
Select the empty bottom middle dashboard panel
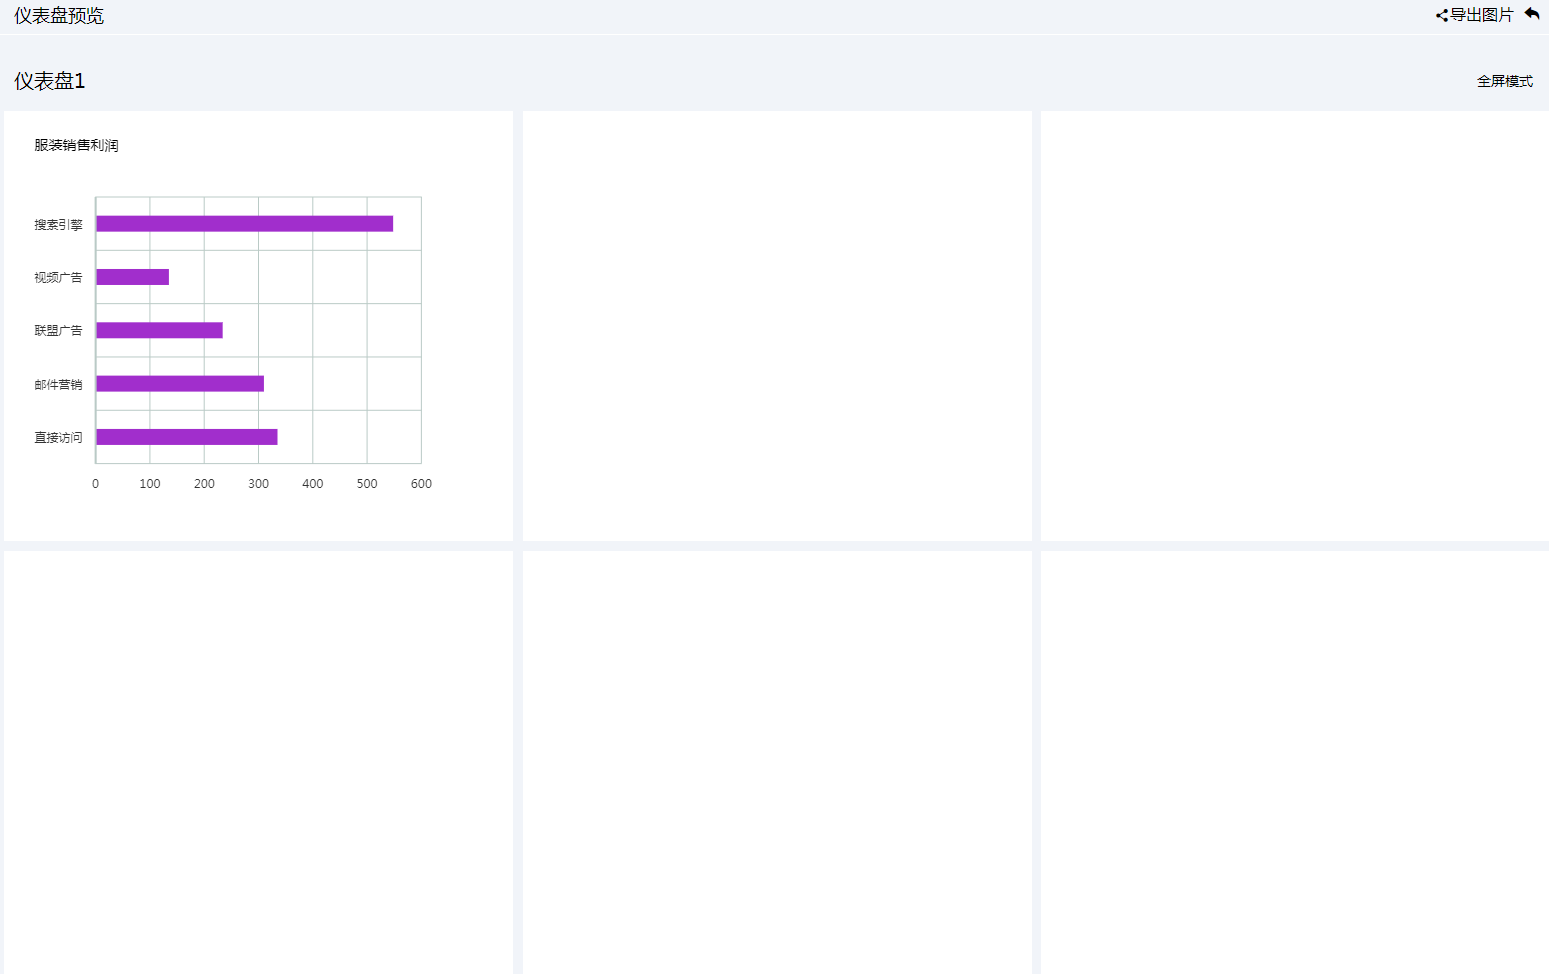[x=777, y=762]
